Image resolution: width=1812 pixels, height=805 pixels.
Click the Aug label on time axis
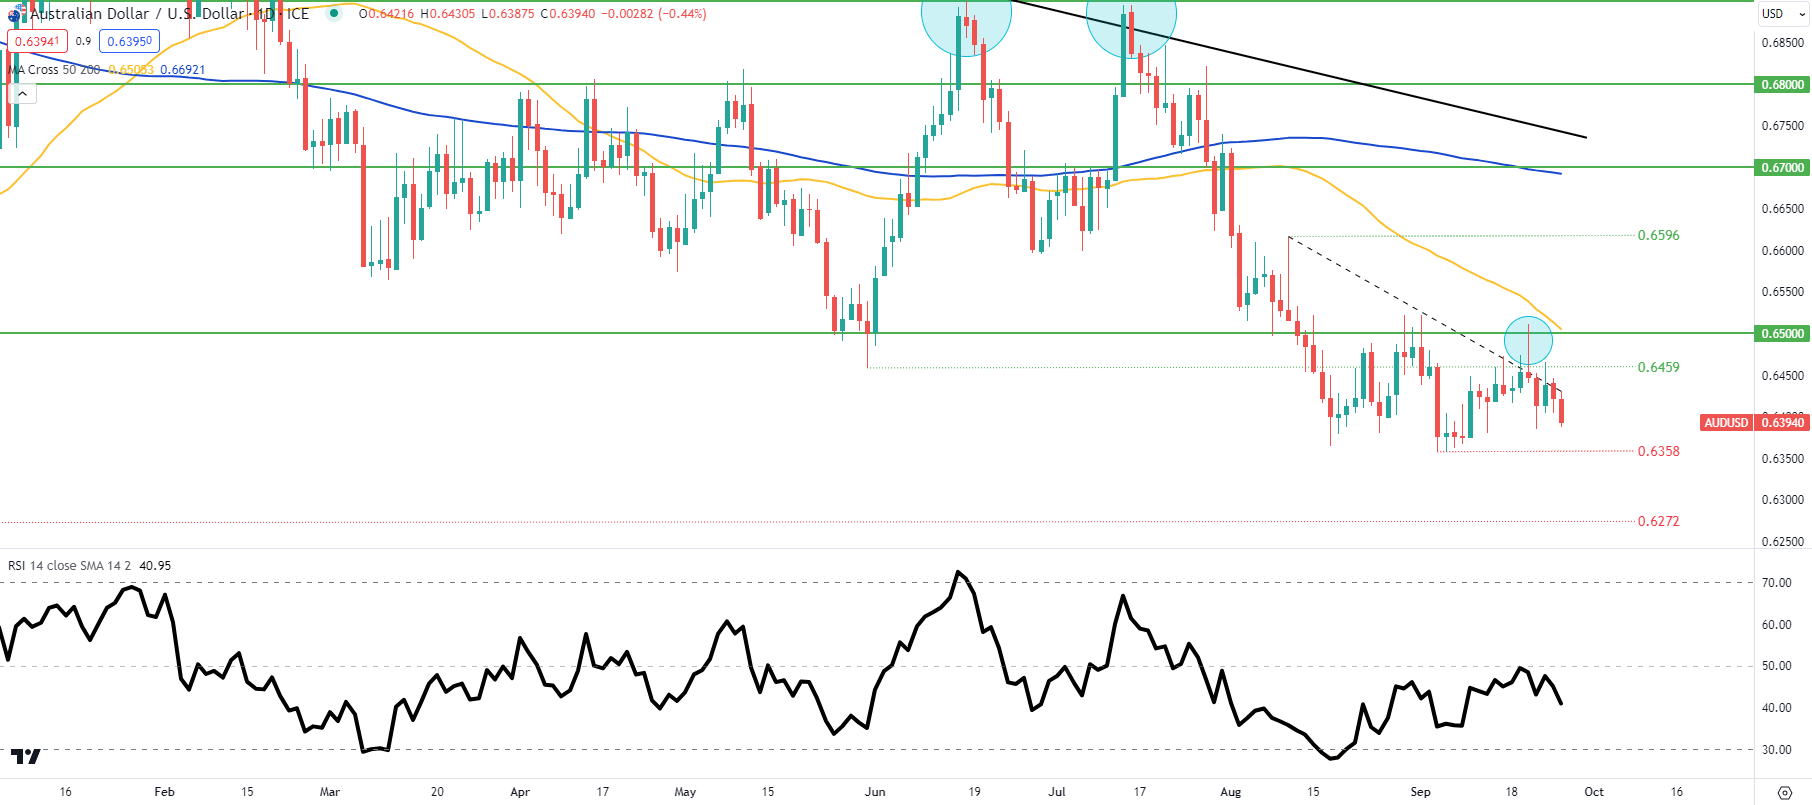pyautogui.click(x=1231, y=792)
